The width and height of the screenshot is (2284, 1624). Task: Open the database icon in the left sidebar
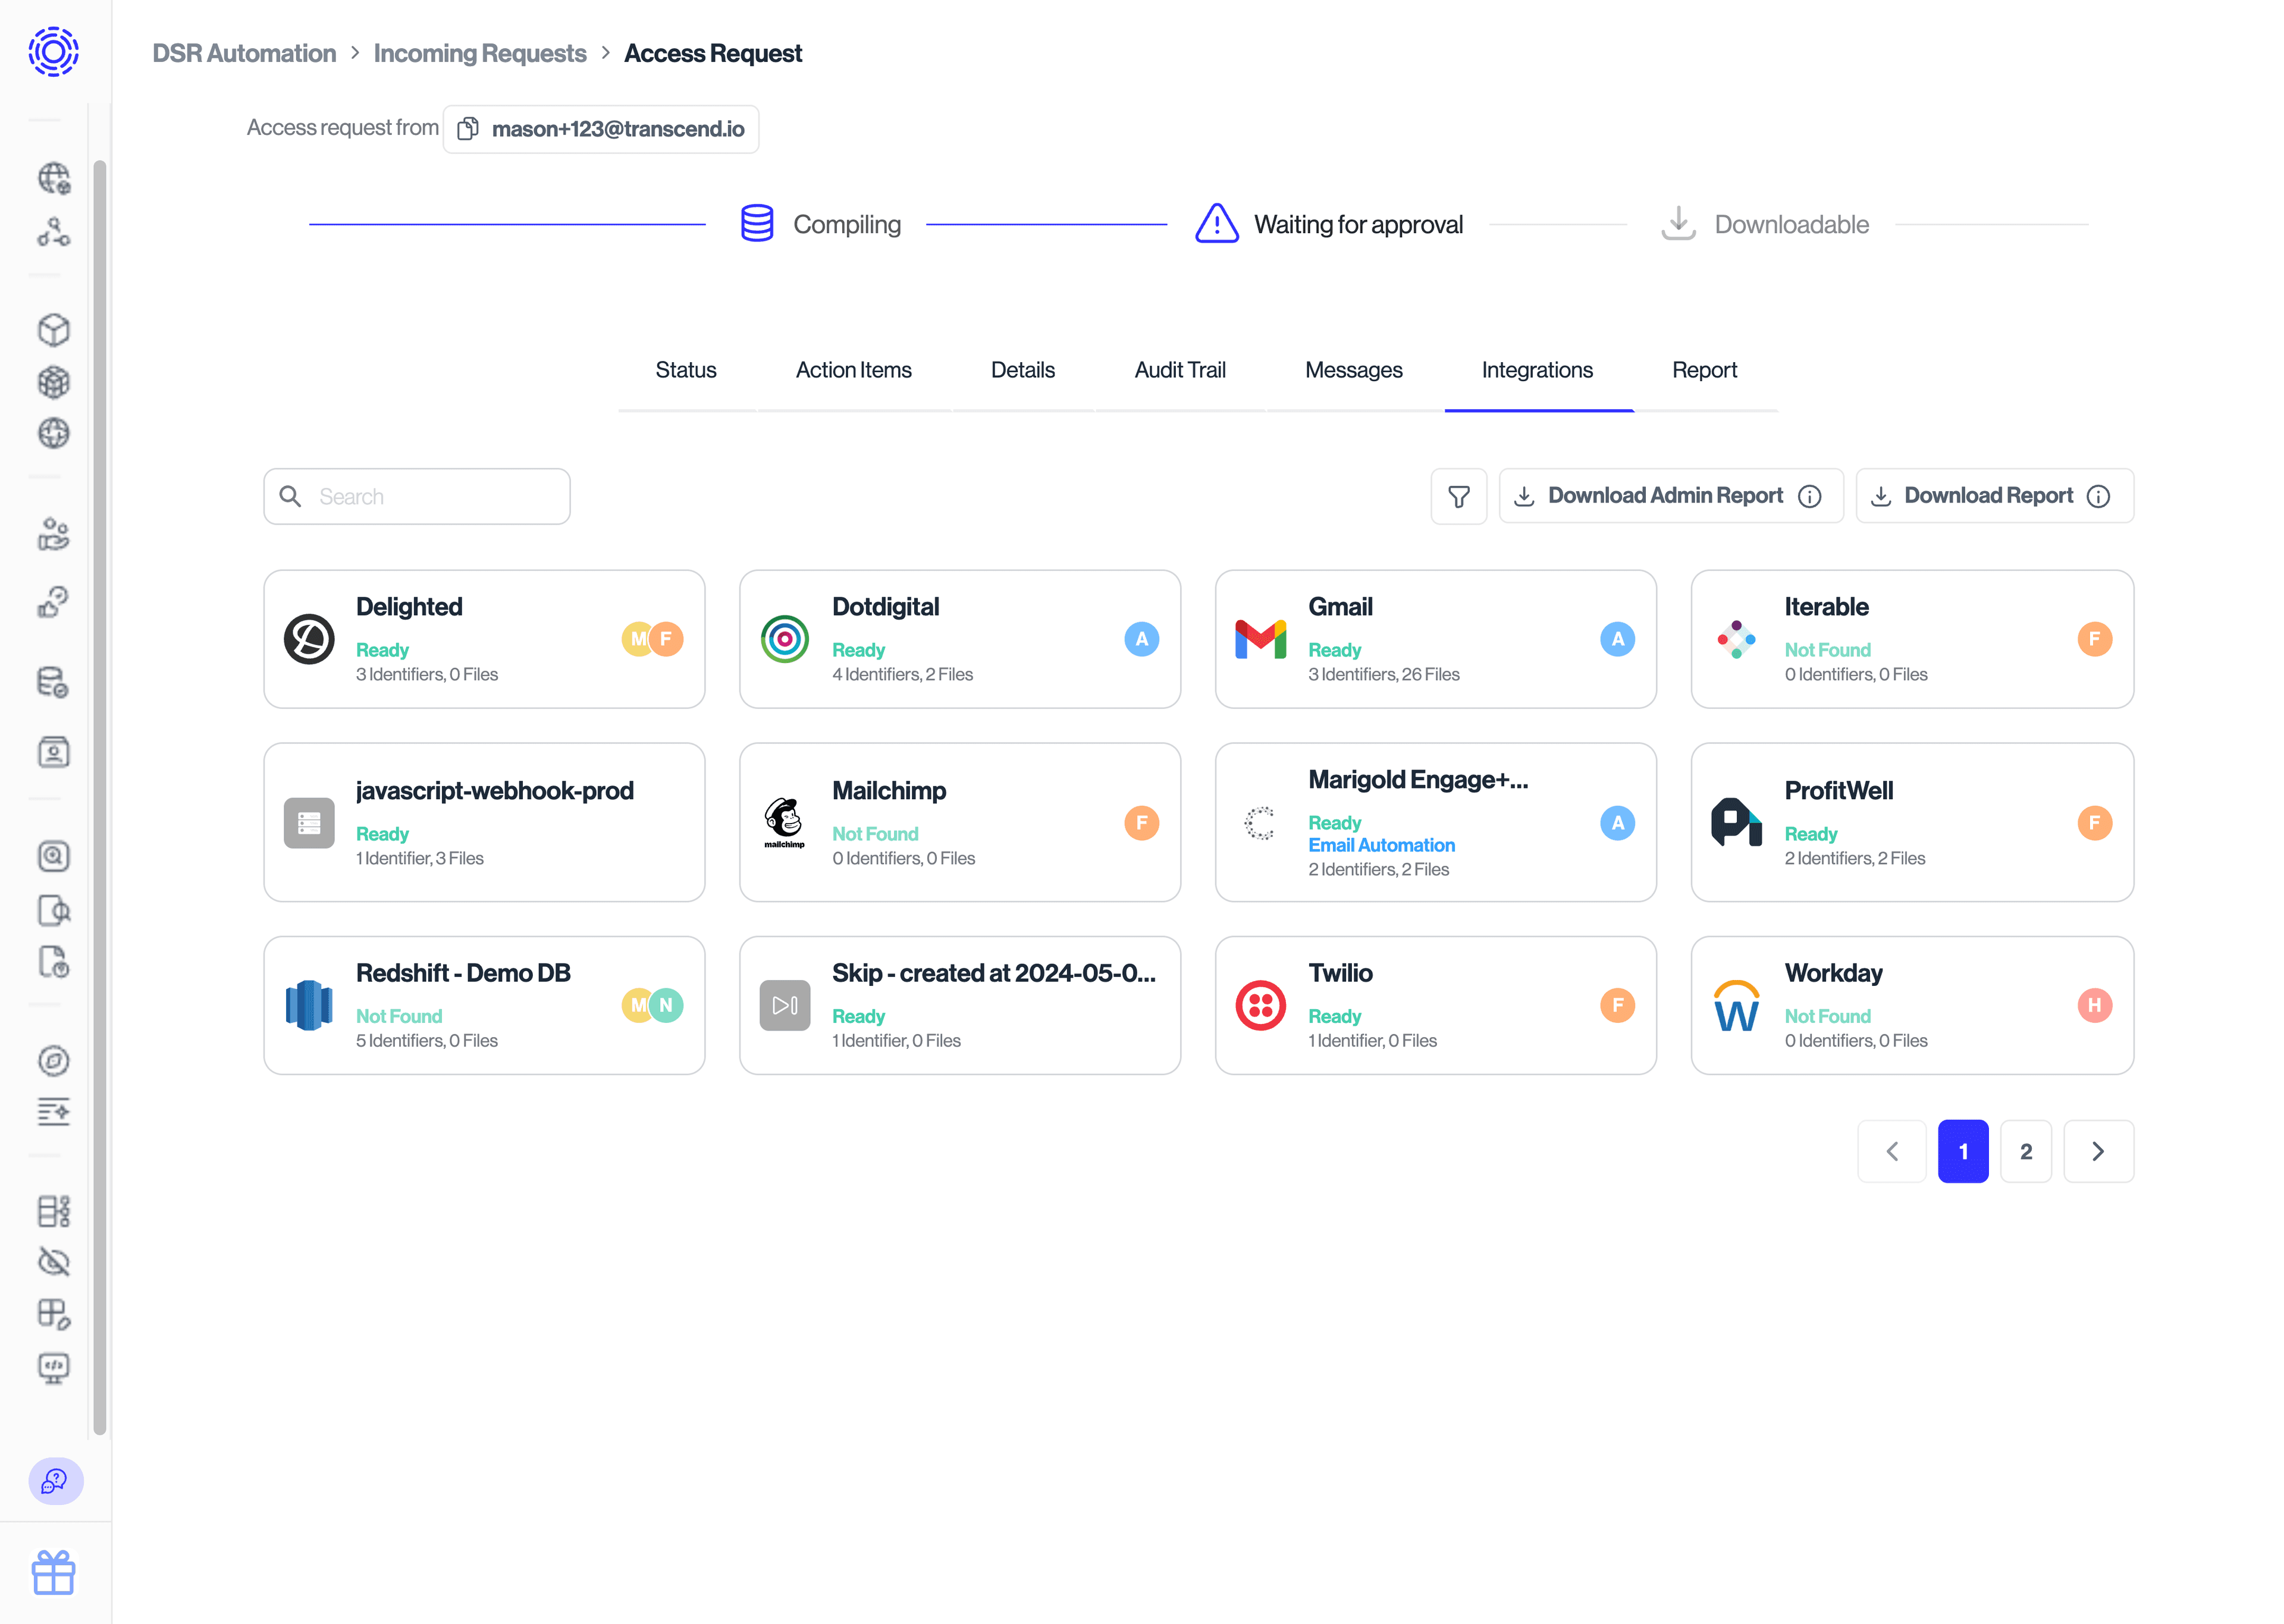[54, 683]
